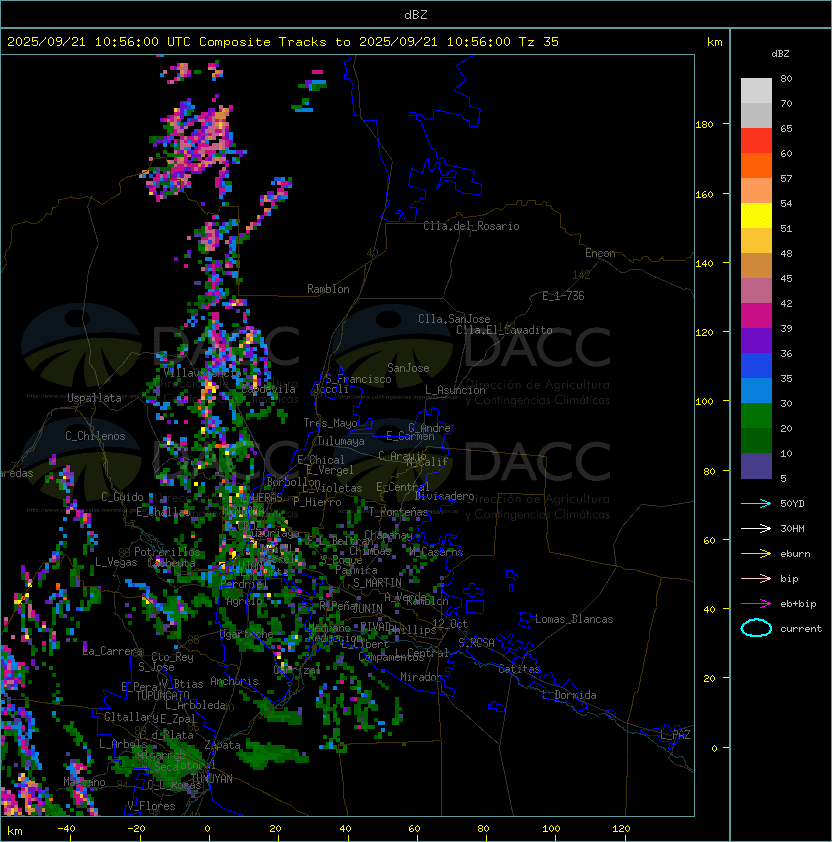Click the 180 km vertical axis tick

pos(704,125)
